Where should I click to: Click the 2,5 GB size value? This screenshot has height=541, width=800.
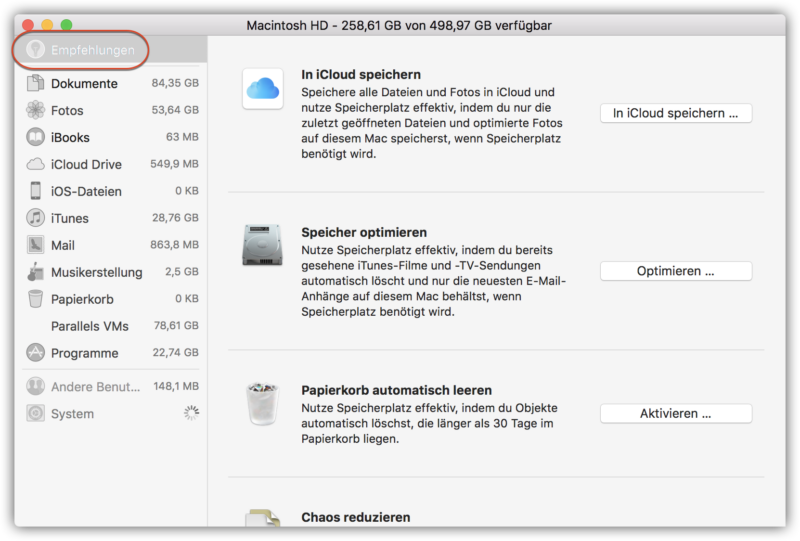182,272
